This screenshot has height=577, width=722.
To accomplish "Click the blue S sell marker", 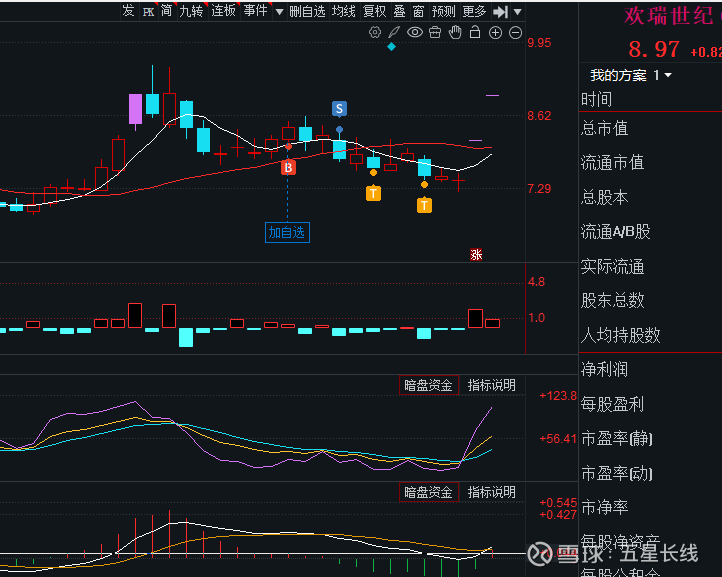I will click(340, 108).
